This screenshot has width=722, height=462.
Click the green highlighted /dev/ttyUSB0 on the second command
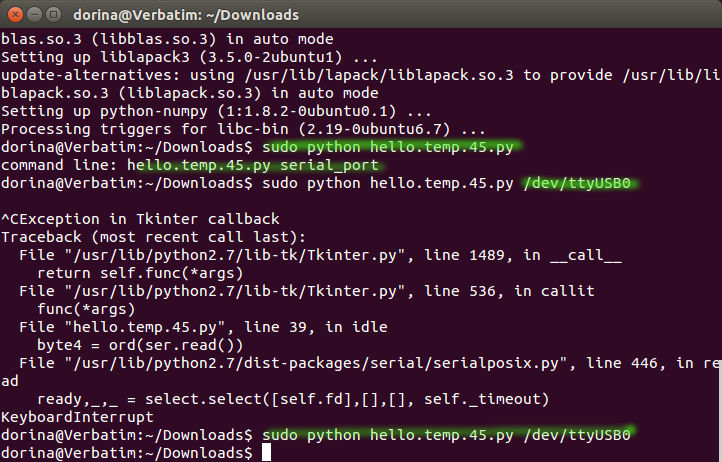576,183
